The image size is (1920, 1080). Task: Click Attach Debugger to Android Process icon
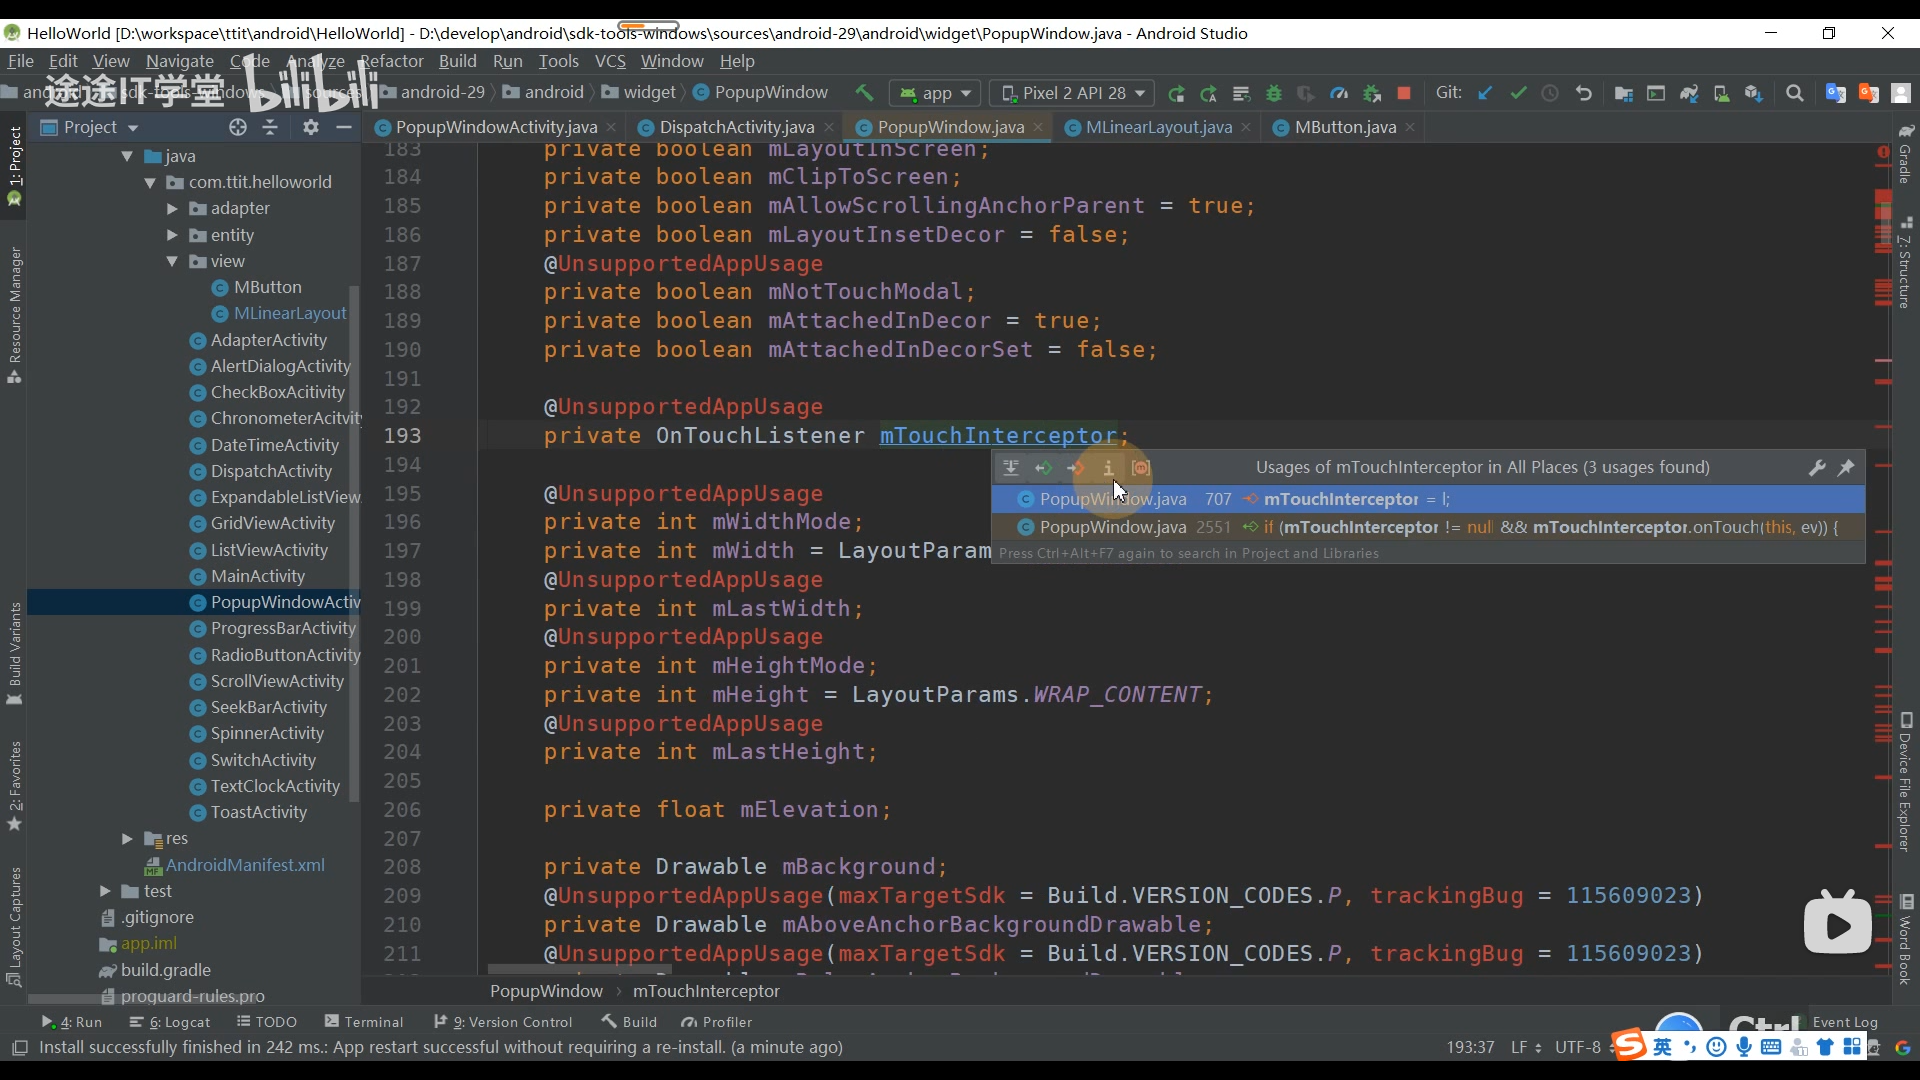1372,93
